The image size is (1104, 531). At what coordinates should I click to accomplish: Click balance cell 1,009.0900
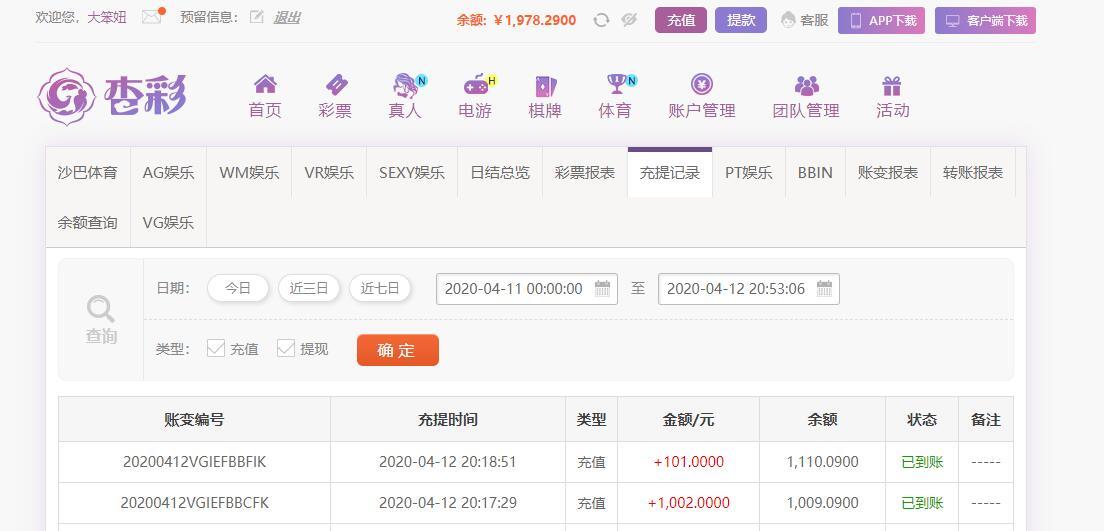point(822,503)
